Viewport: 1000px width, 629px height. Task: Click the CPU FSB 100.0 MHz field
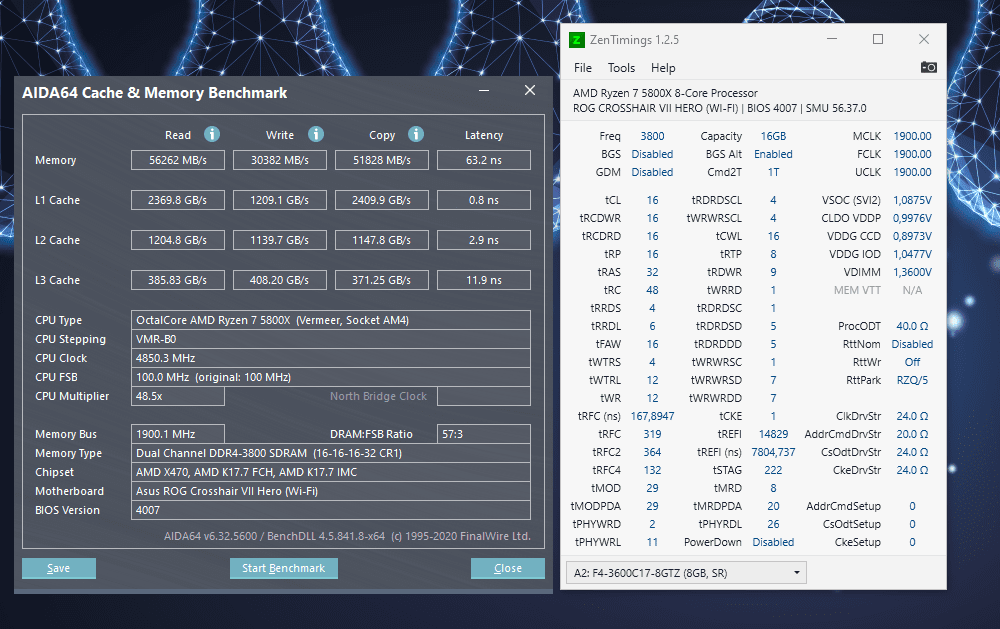pos(331,377)
